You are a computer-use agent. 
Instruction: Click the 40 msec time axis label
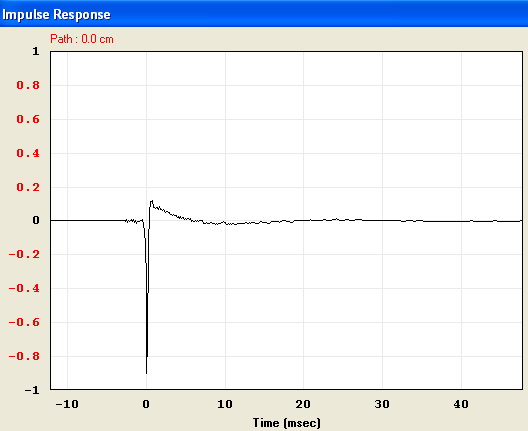(x=461, y=404)
